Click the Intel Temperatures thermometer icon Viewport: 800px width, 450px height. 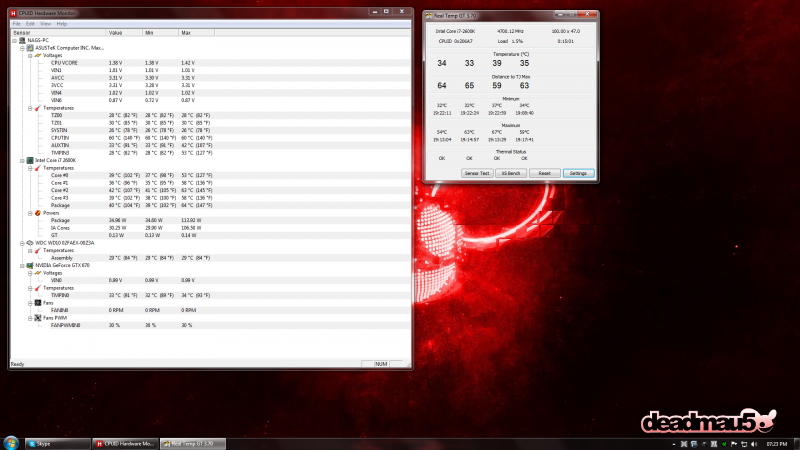click(38, 168)
